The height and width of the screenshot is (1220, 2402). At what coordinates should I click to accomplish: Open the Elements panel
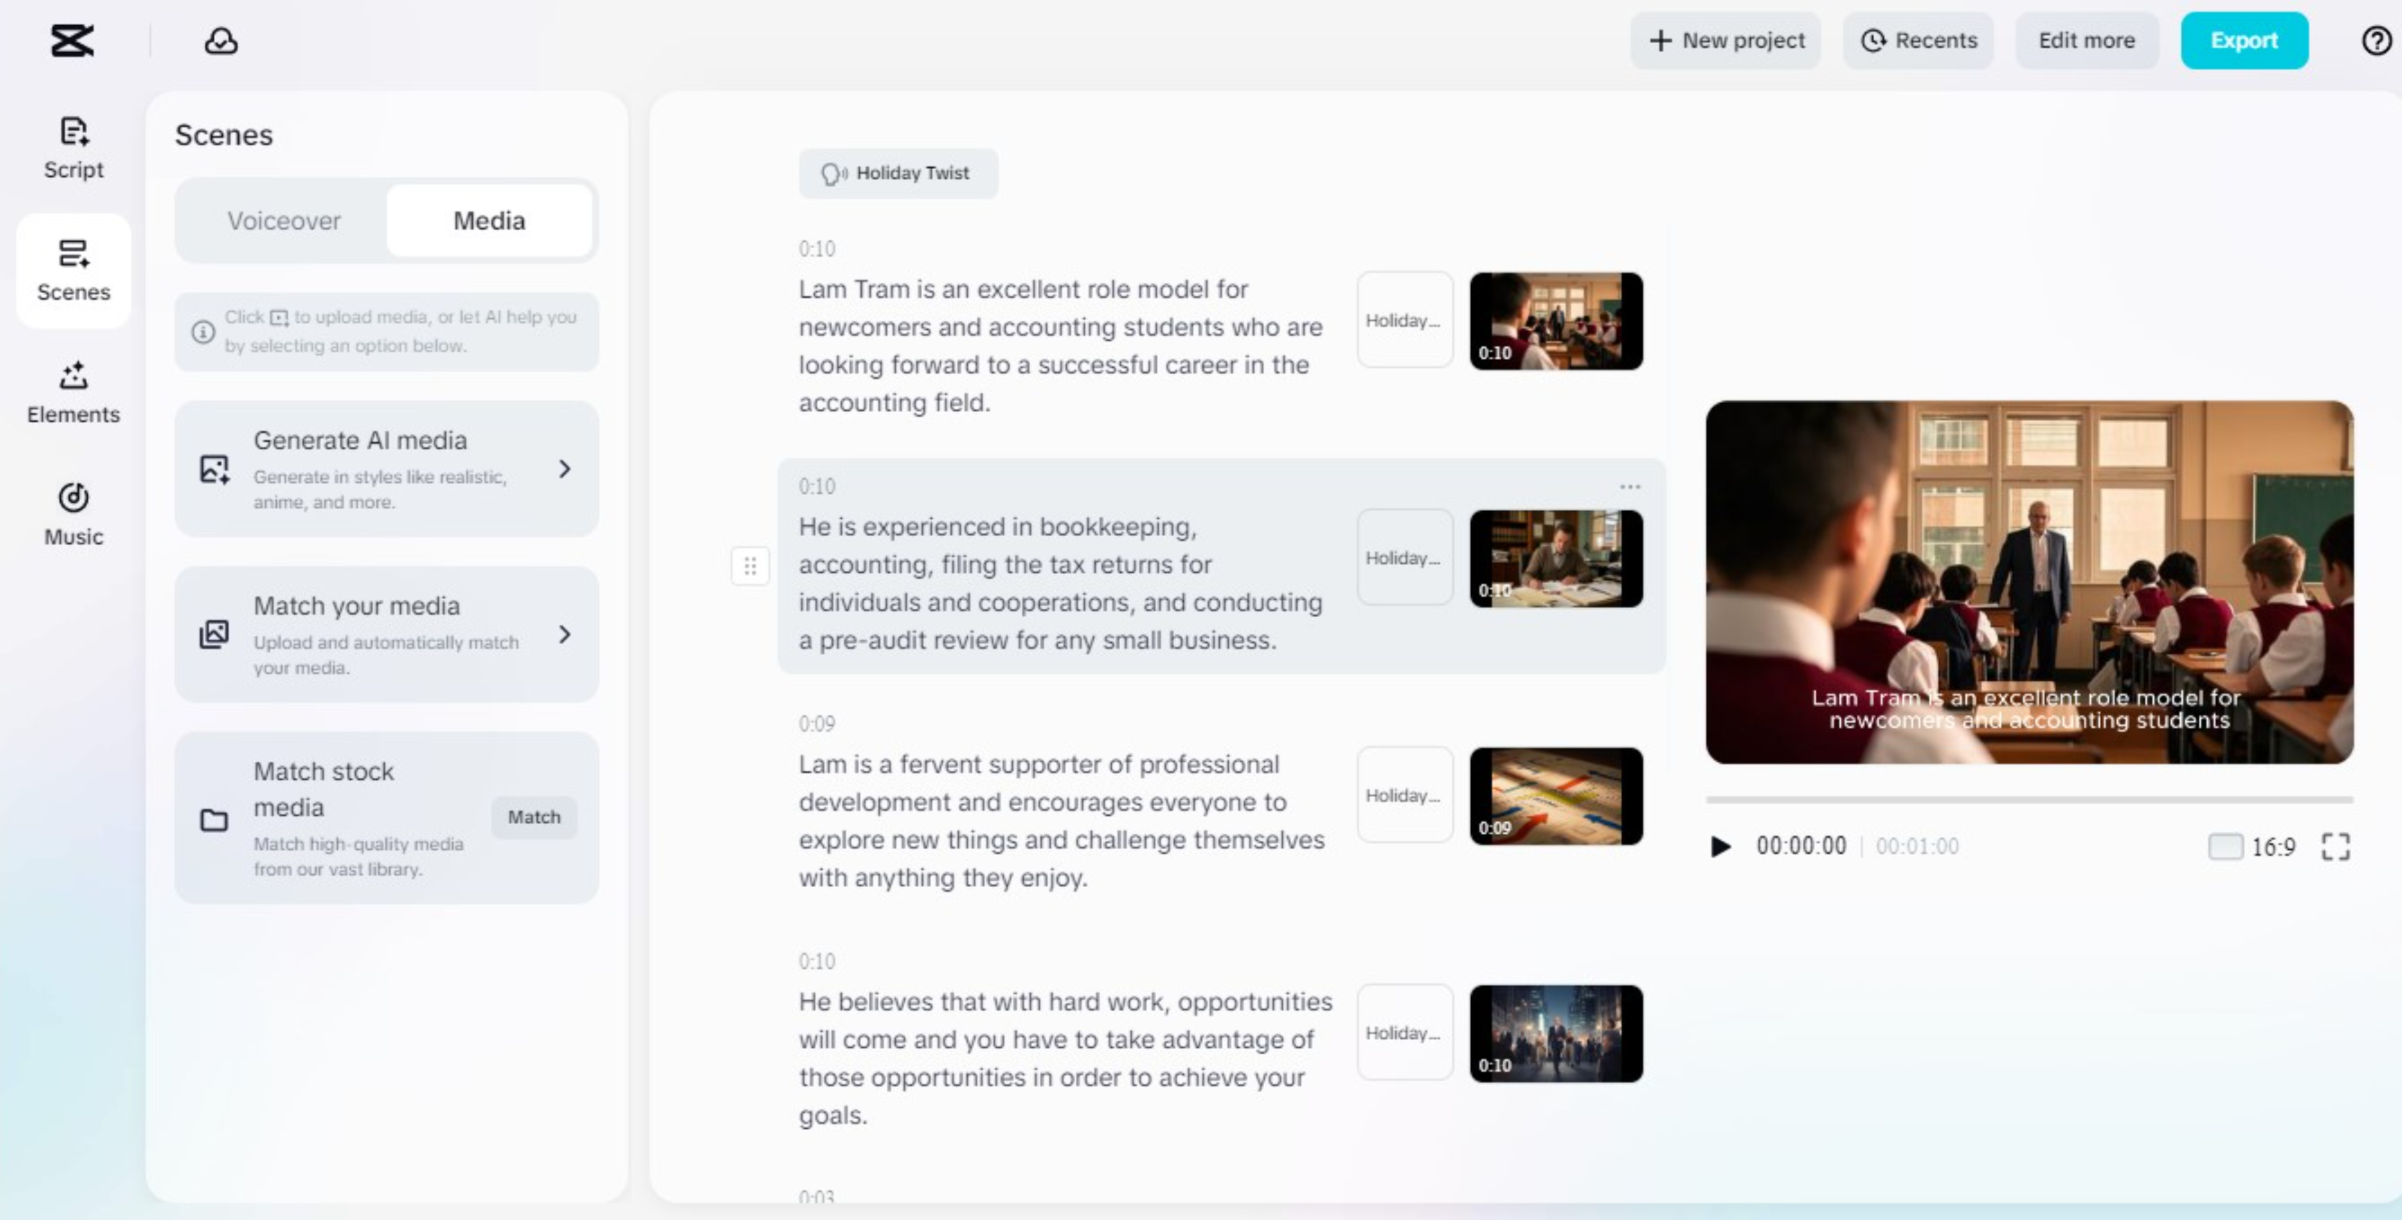73,392
